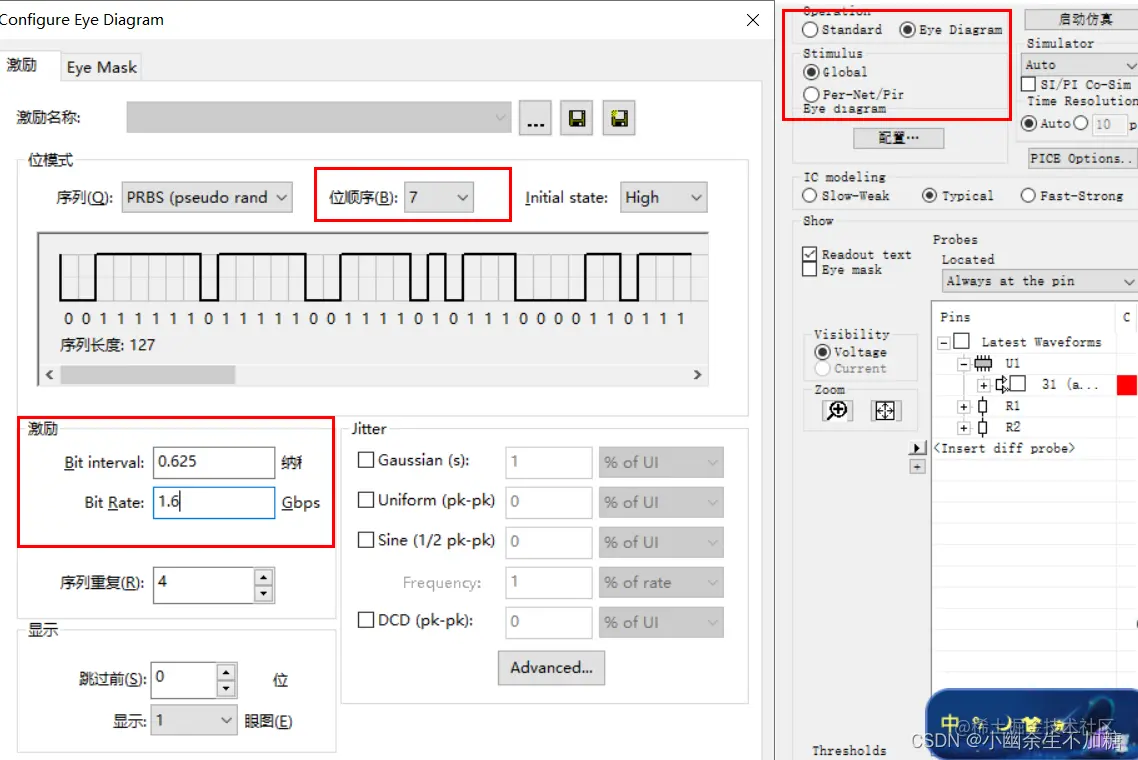Open the 显示 eye diagram count dropdown
1138x760 pixels.
point(194,721)
